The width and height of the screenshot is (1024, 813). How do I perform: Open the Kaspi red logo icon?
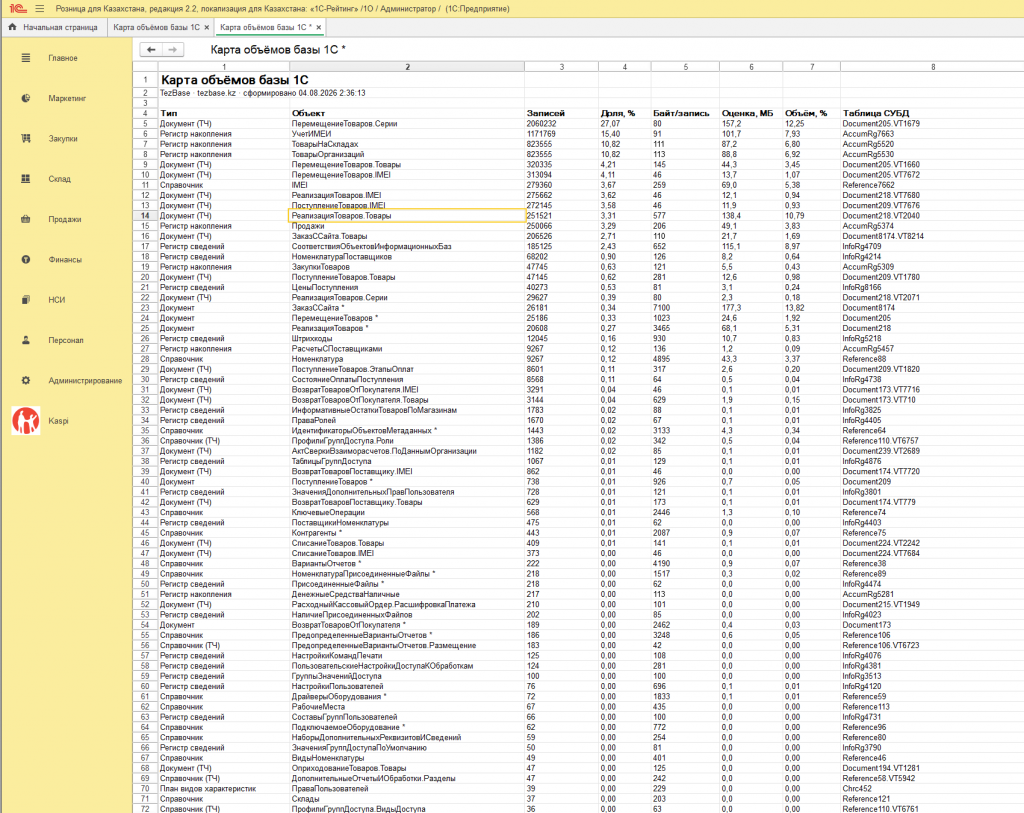pyautogui.click(x=25, y=421)
